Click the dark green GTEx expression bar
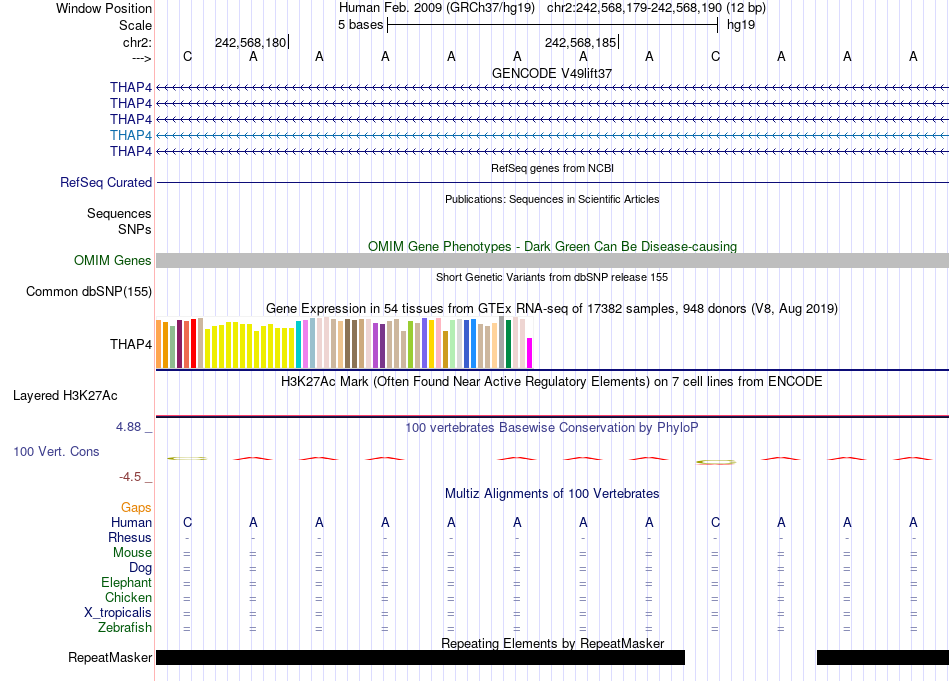The image size is (950, 681). [x=509, y=344]
